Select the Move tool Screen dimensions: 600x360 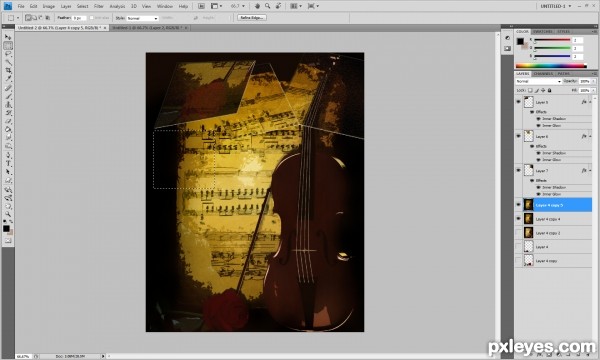(x=8, y=37)
